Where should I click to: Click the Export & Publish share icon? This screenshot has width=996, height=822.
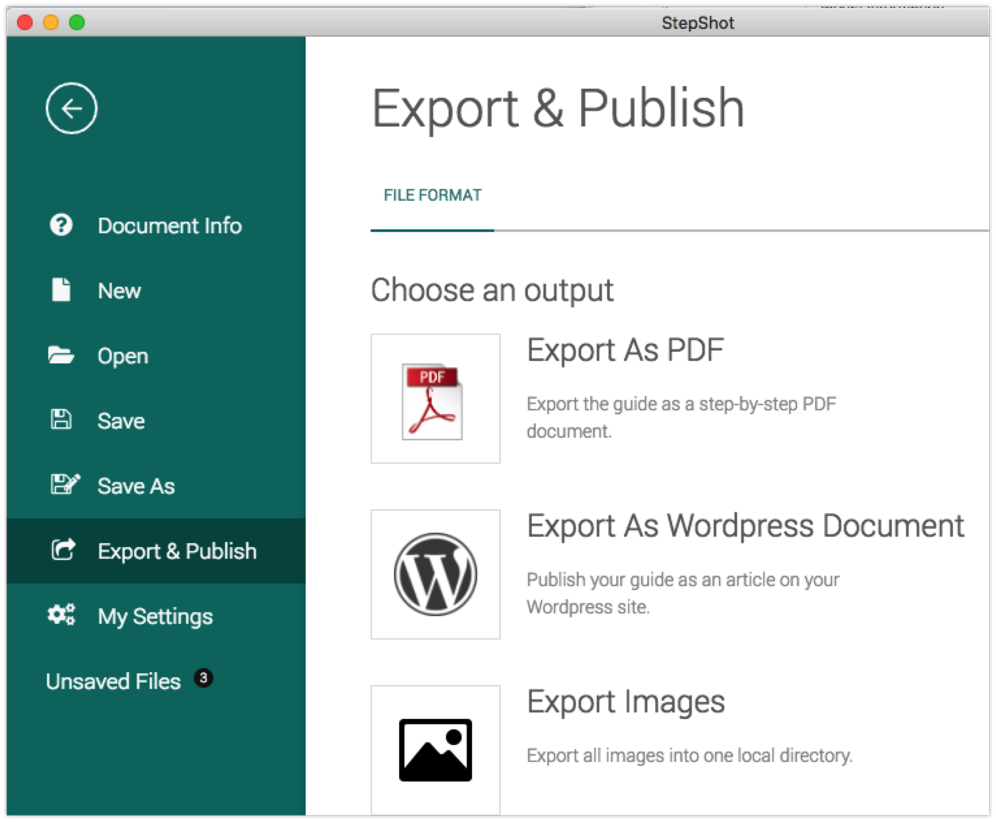pos(64,549)
